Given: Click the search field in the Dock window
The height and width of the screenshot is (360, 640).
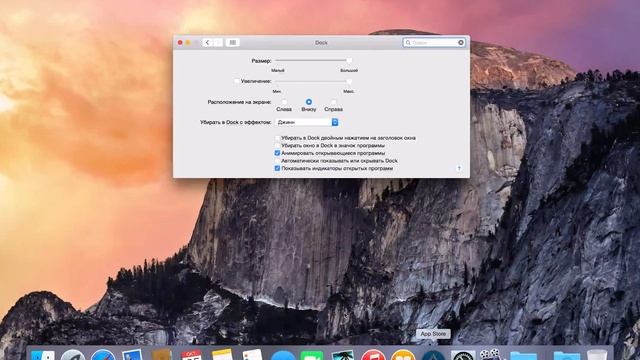Looking at the screenshot, I should [433, 42].
